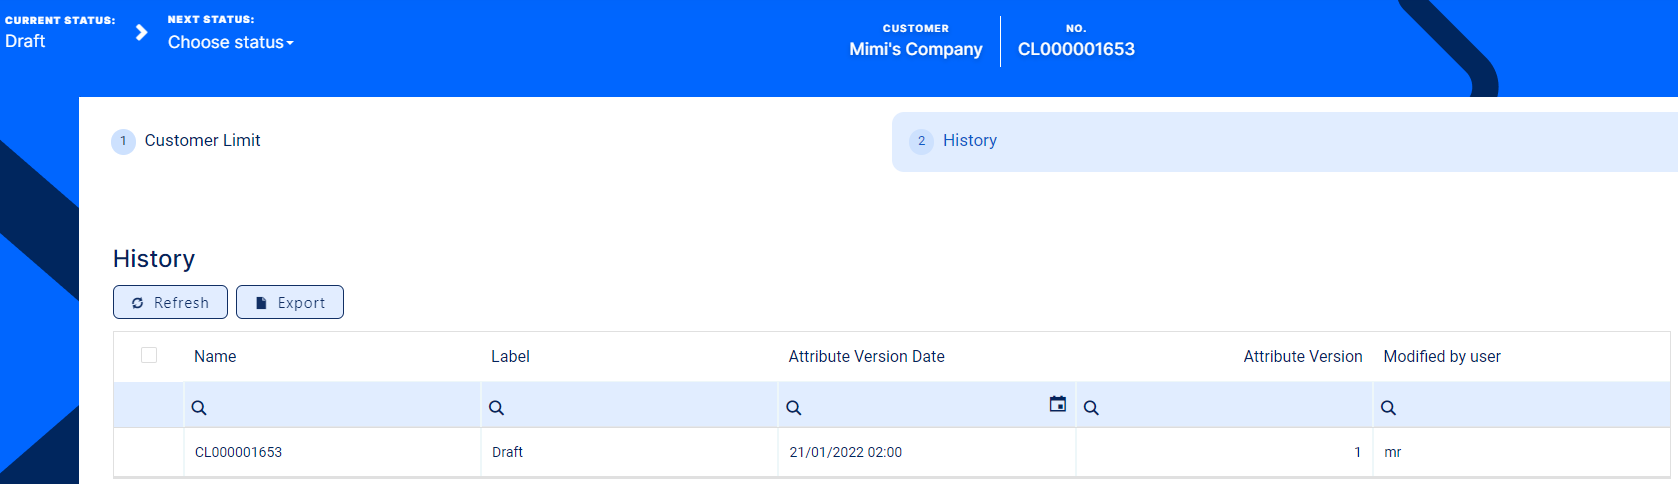This screenshot has width=1678, height=484.
Task: Open the History tab
Action: point(969,141)
